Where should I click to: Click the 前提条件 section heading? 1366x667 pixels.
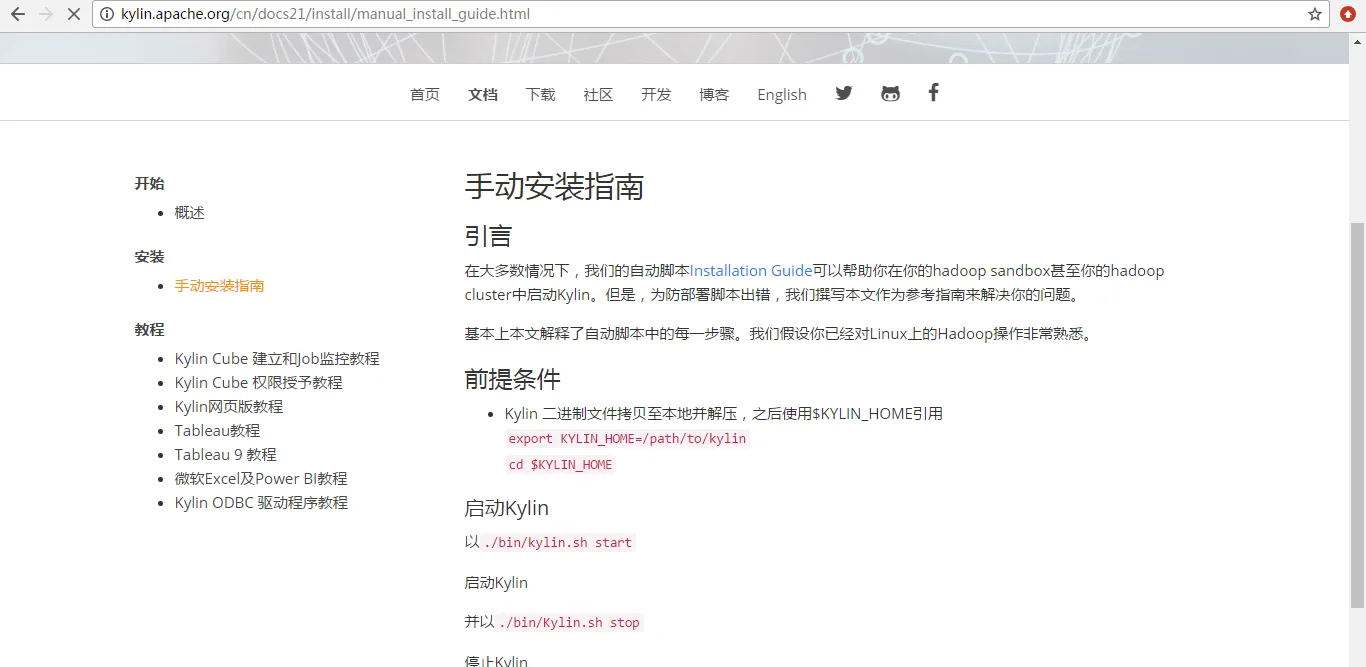click(513, 379)
